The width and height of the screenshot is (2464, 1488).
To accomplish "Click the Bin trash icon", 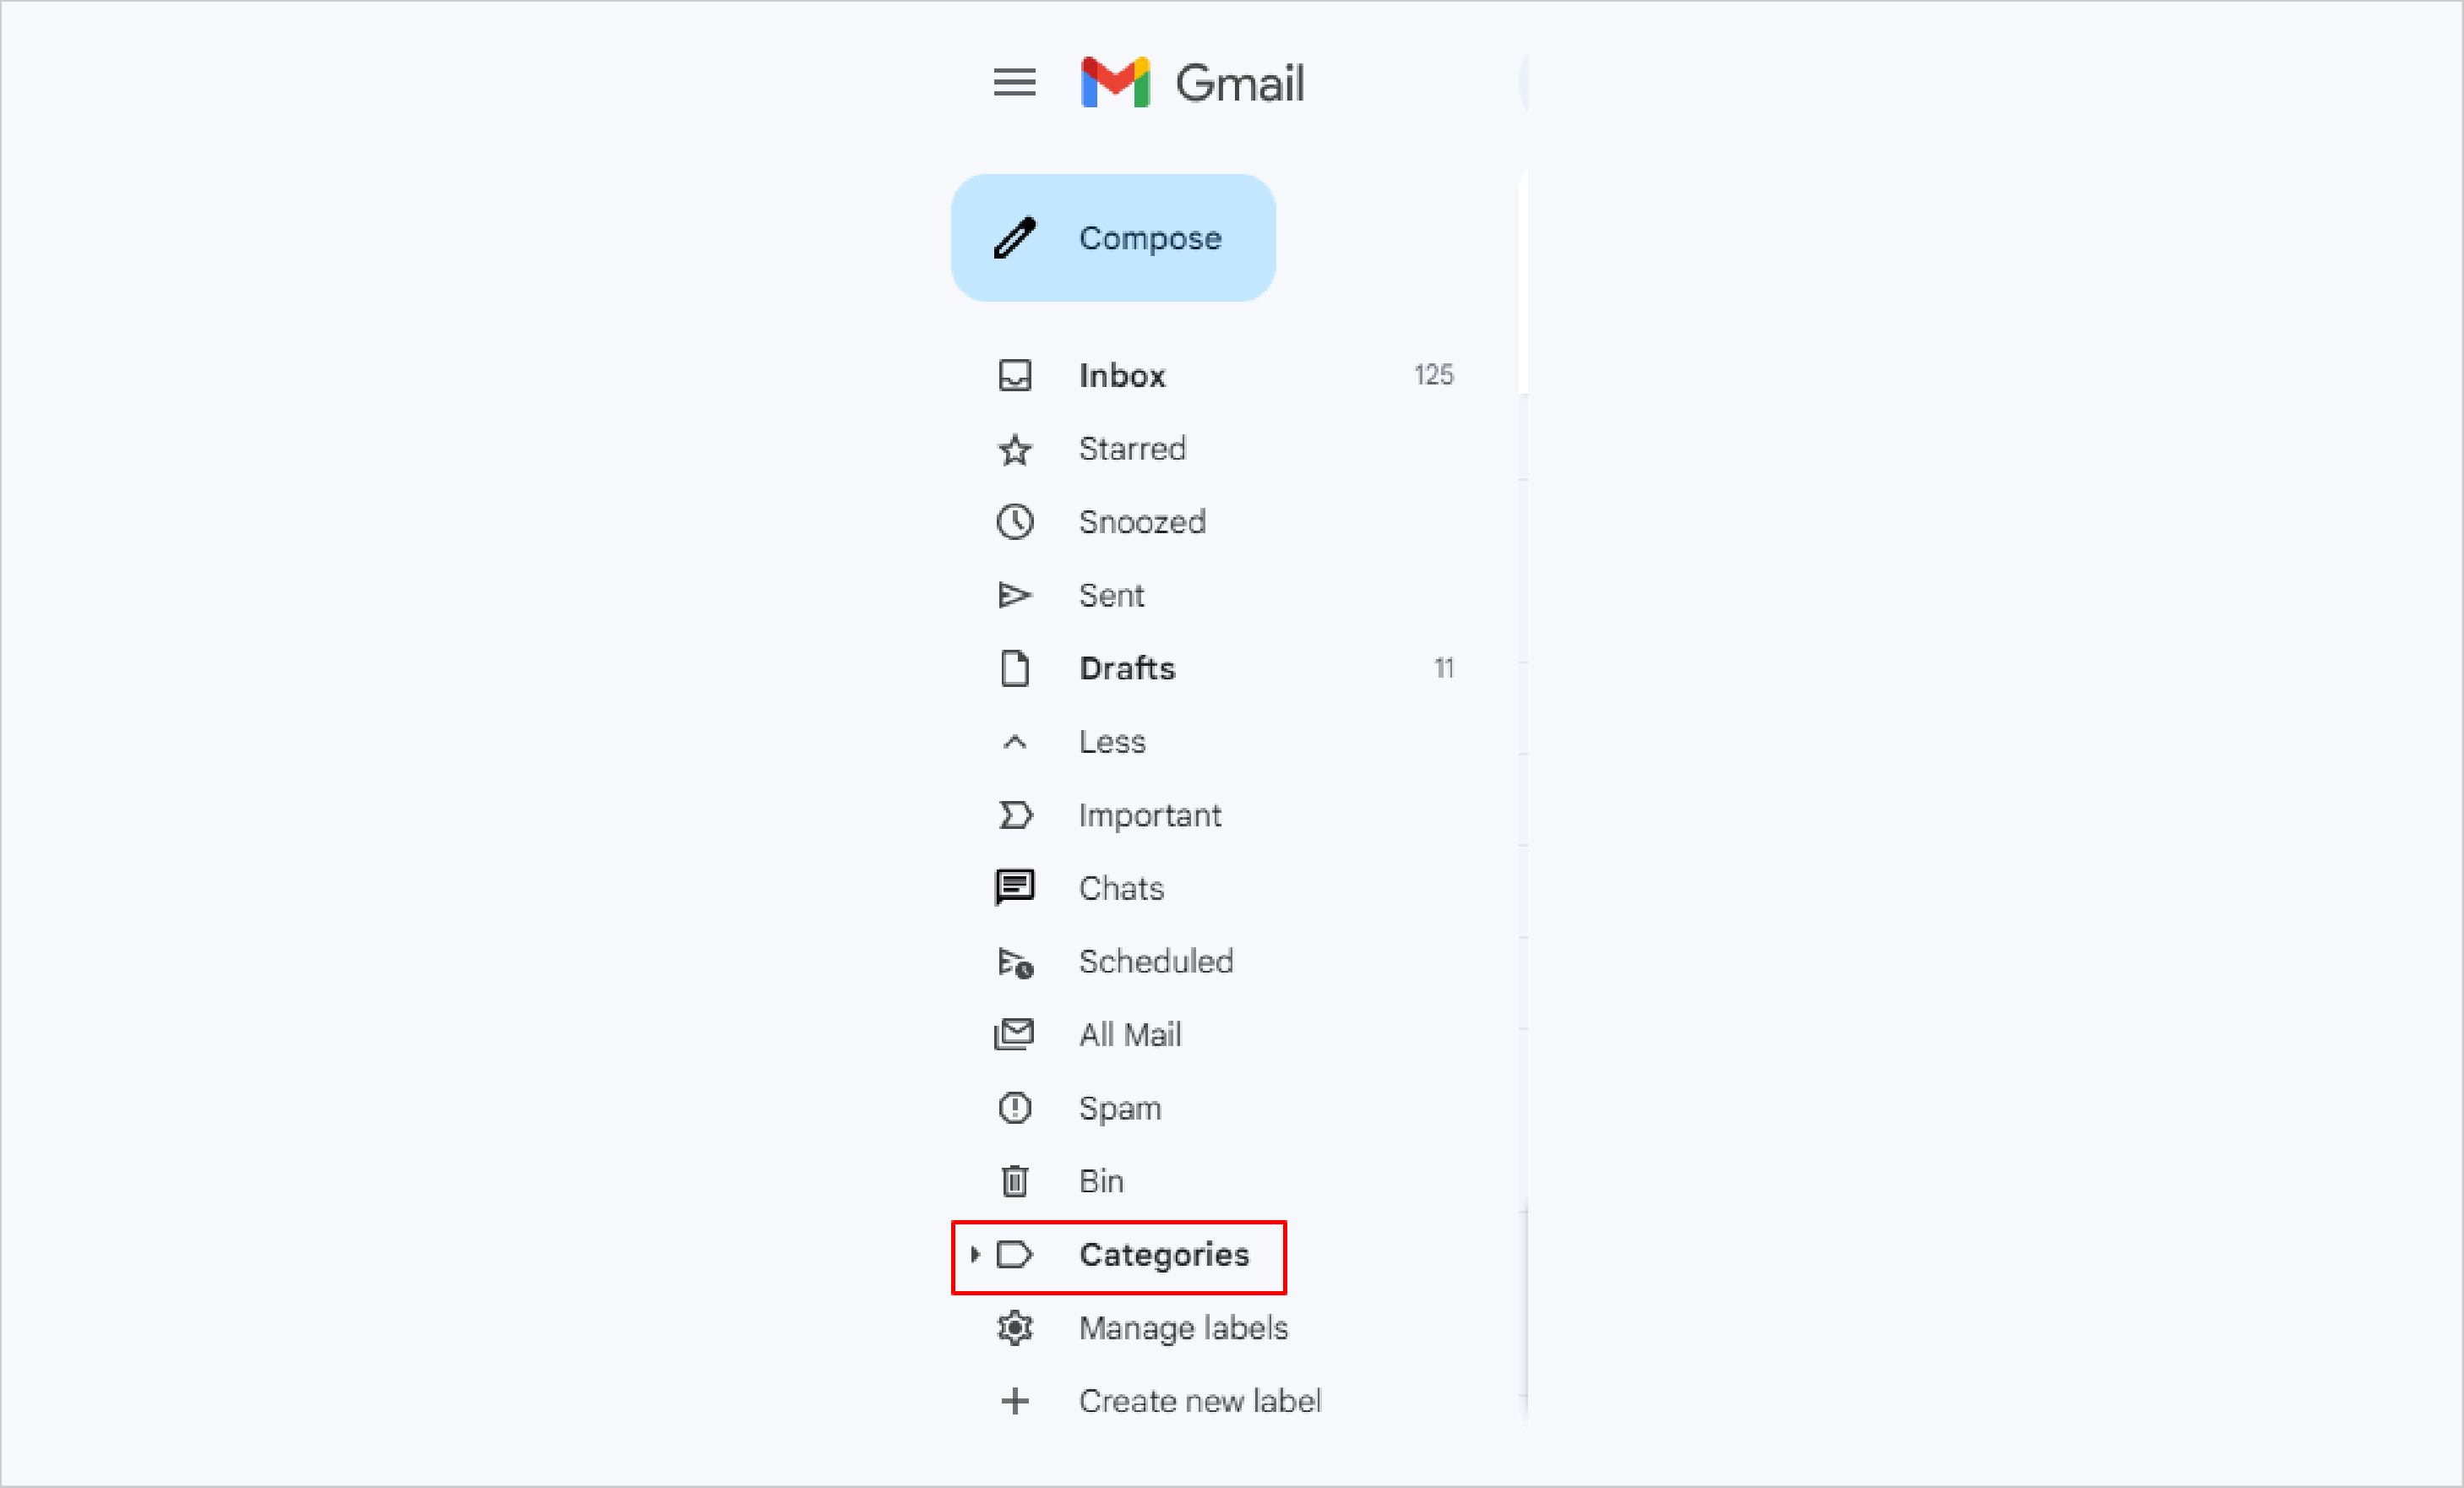I will [1014, 1180].
